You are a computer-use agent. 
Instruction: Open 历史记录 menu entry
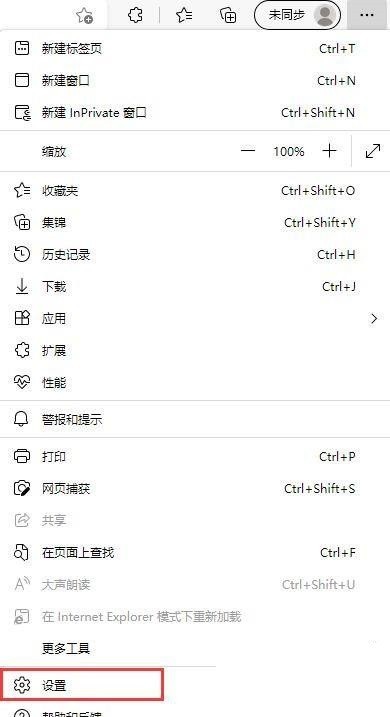coord(195,254)
